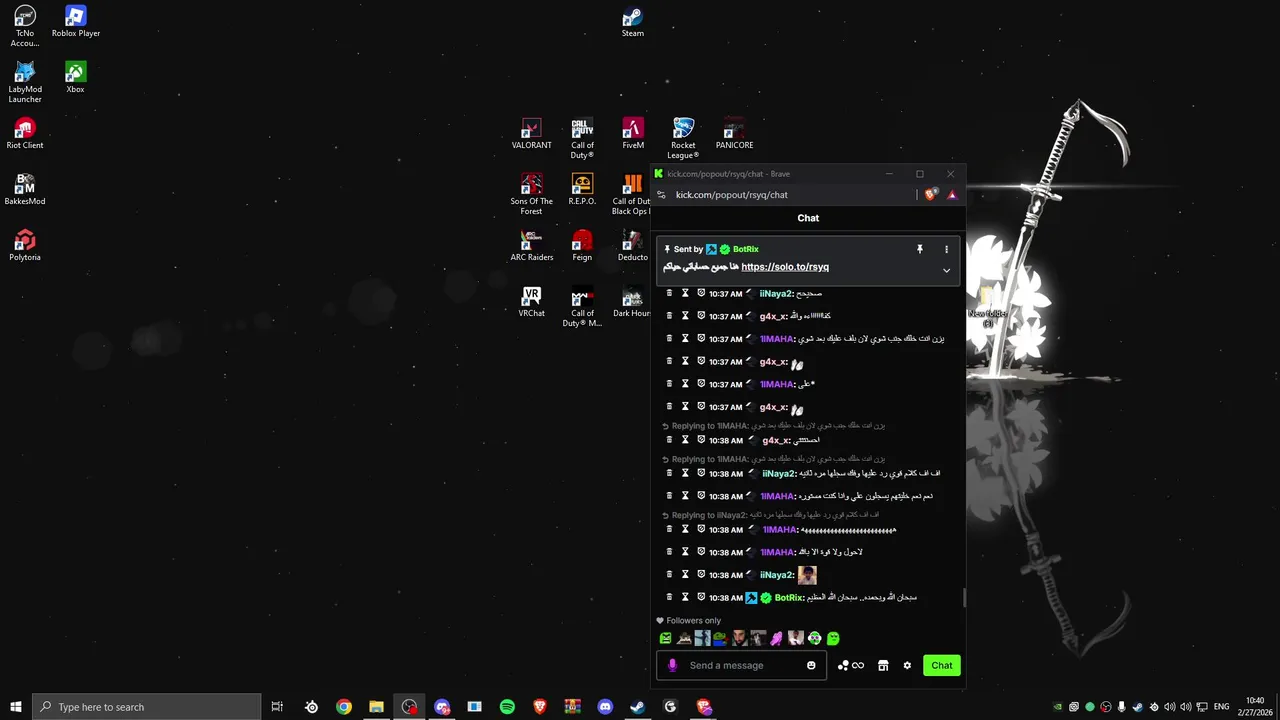This screenshot has width=1280, height=720.
Task: Open chat settings gear icon
Action: point(907,665)
